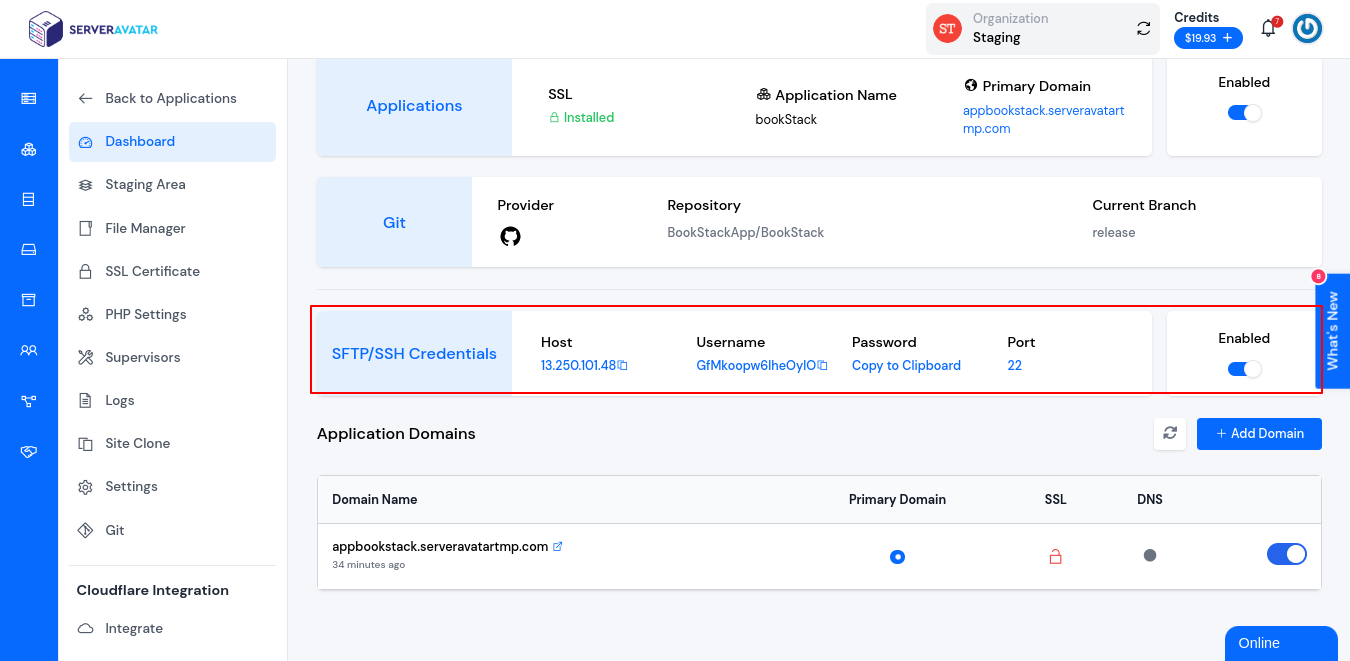The width and height of the screenshot is (1350, 661).
Task: Open the team users icon in blue sidebar
Action: coord(29,351)
